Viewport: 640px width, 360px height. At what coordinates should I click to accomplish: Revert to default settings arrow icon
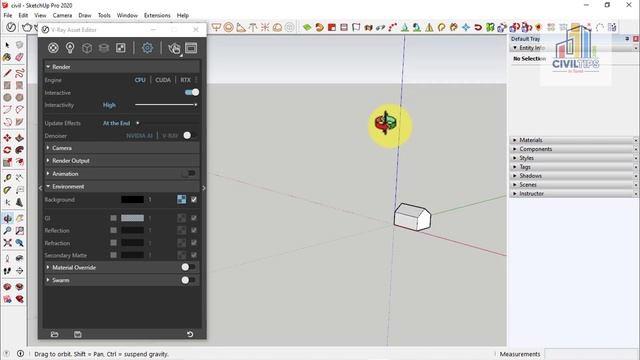point(190,334)
